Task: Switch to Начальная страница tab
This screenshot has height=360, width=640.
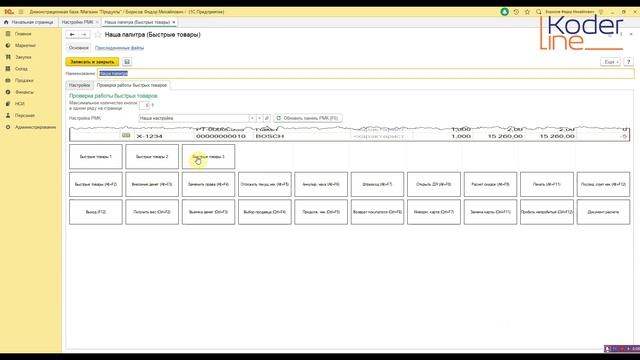Action: [x=29, y=22]
